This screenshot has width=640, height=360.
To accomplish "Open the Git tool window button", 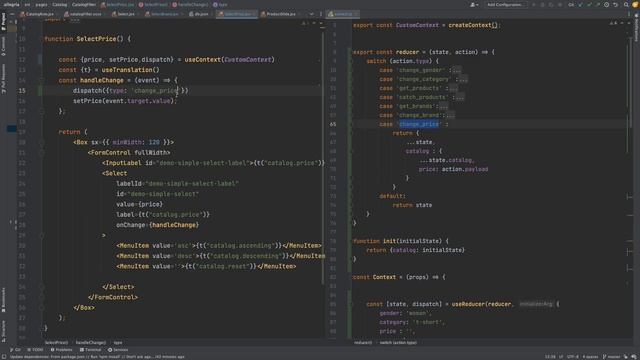I will click(x=15, y=350).
